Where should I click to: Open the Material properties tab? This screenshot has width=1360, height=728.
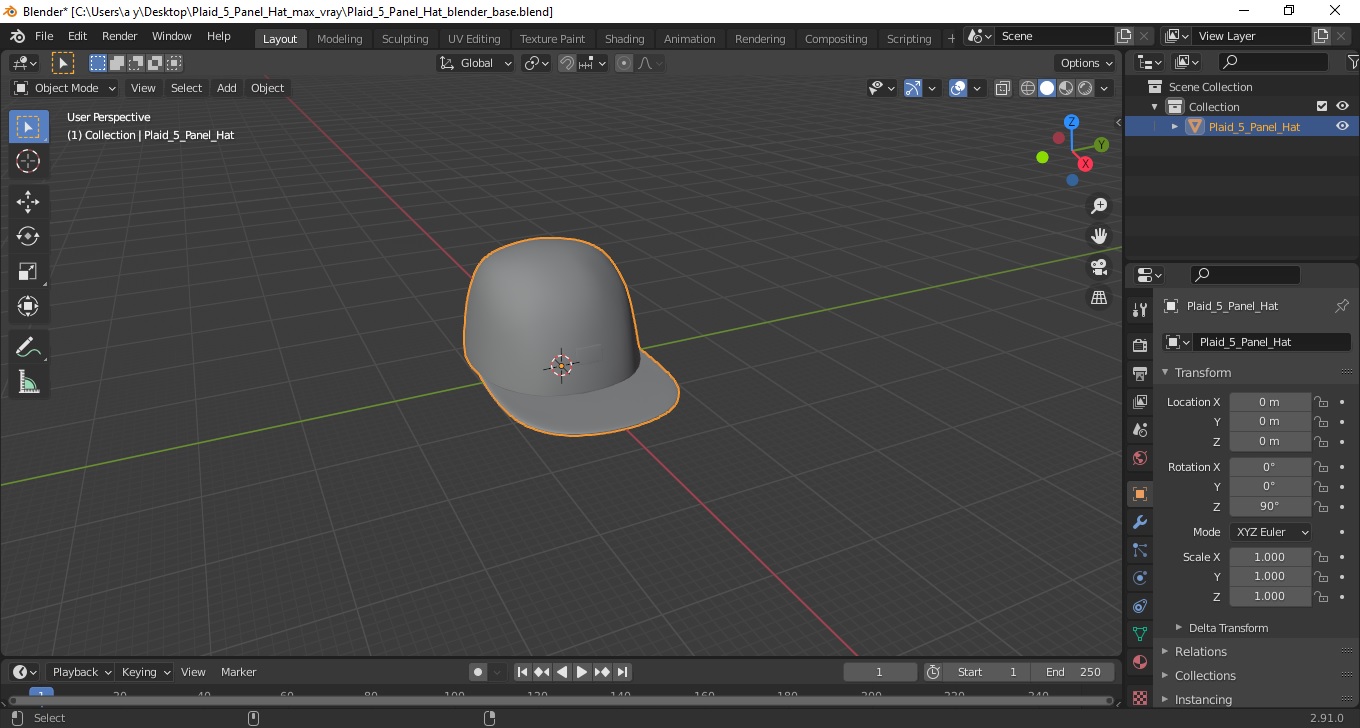tap(1139, 662)
